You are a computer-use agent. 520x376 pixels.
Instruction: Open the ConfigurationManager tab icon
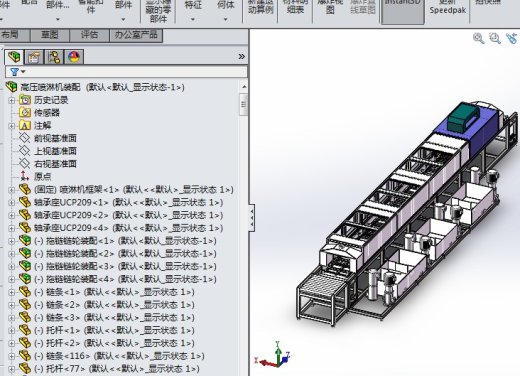(x=54, y=57)
